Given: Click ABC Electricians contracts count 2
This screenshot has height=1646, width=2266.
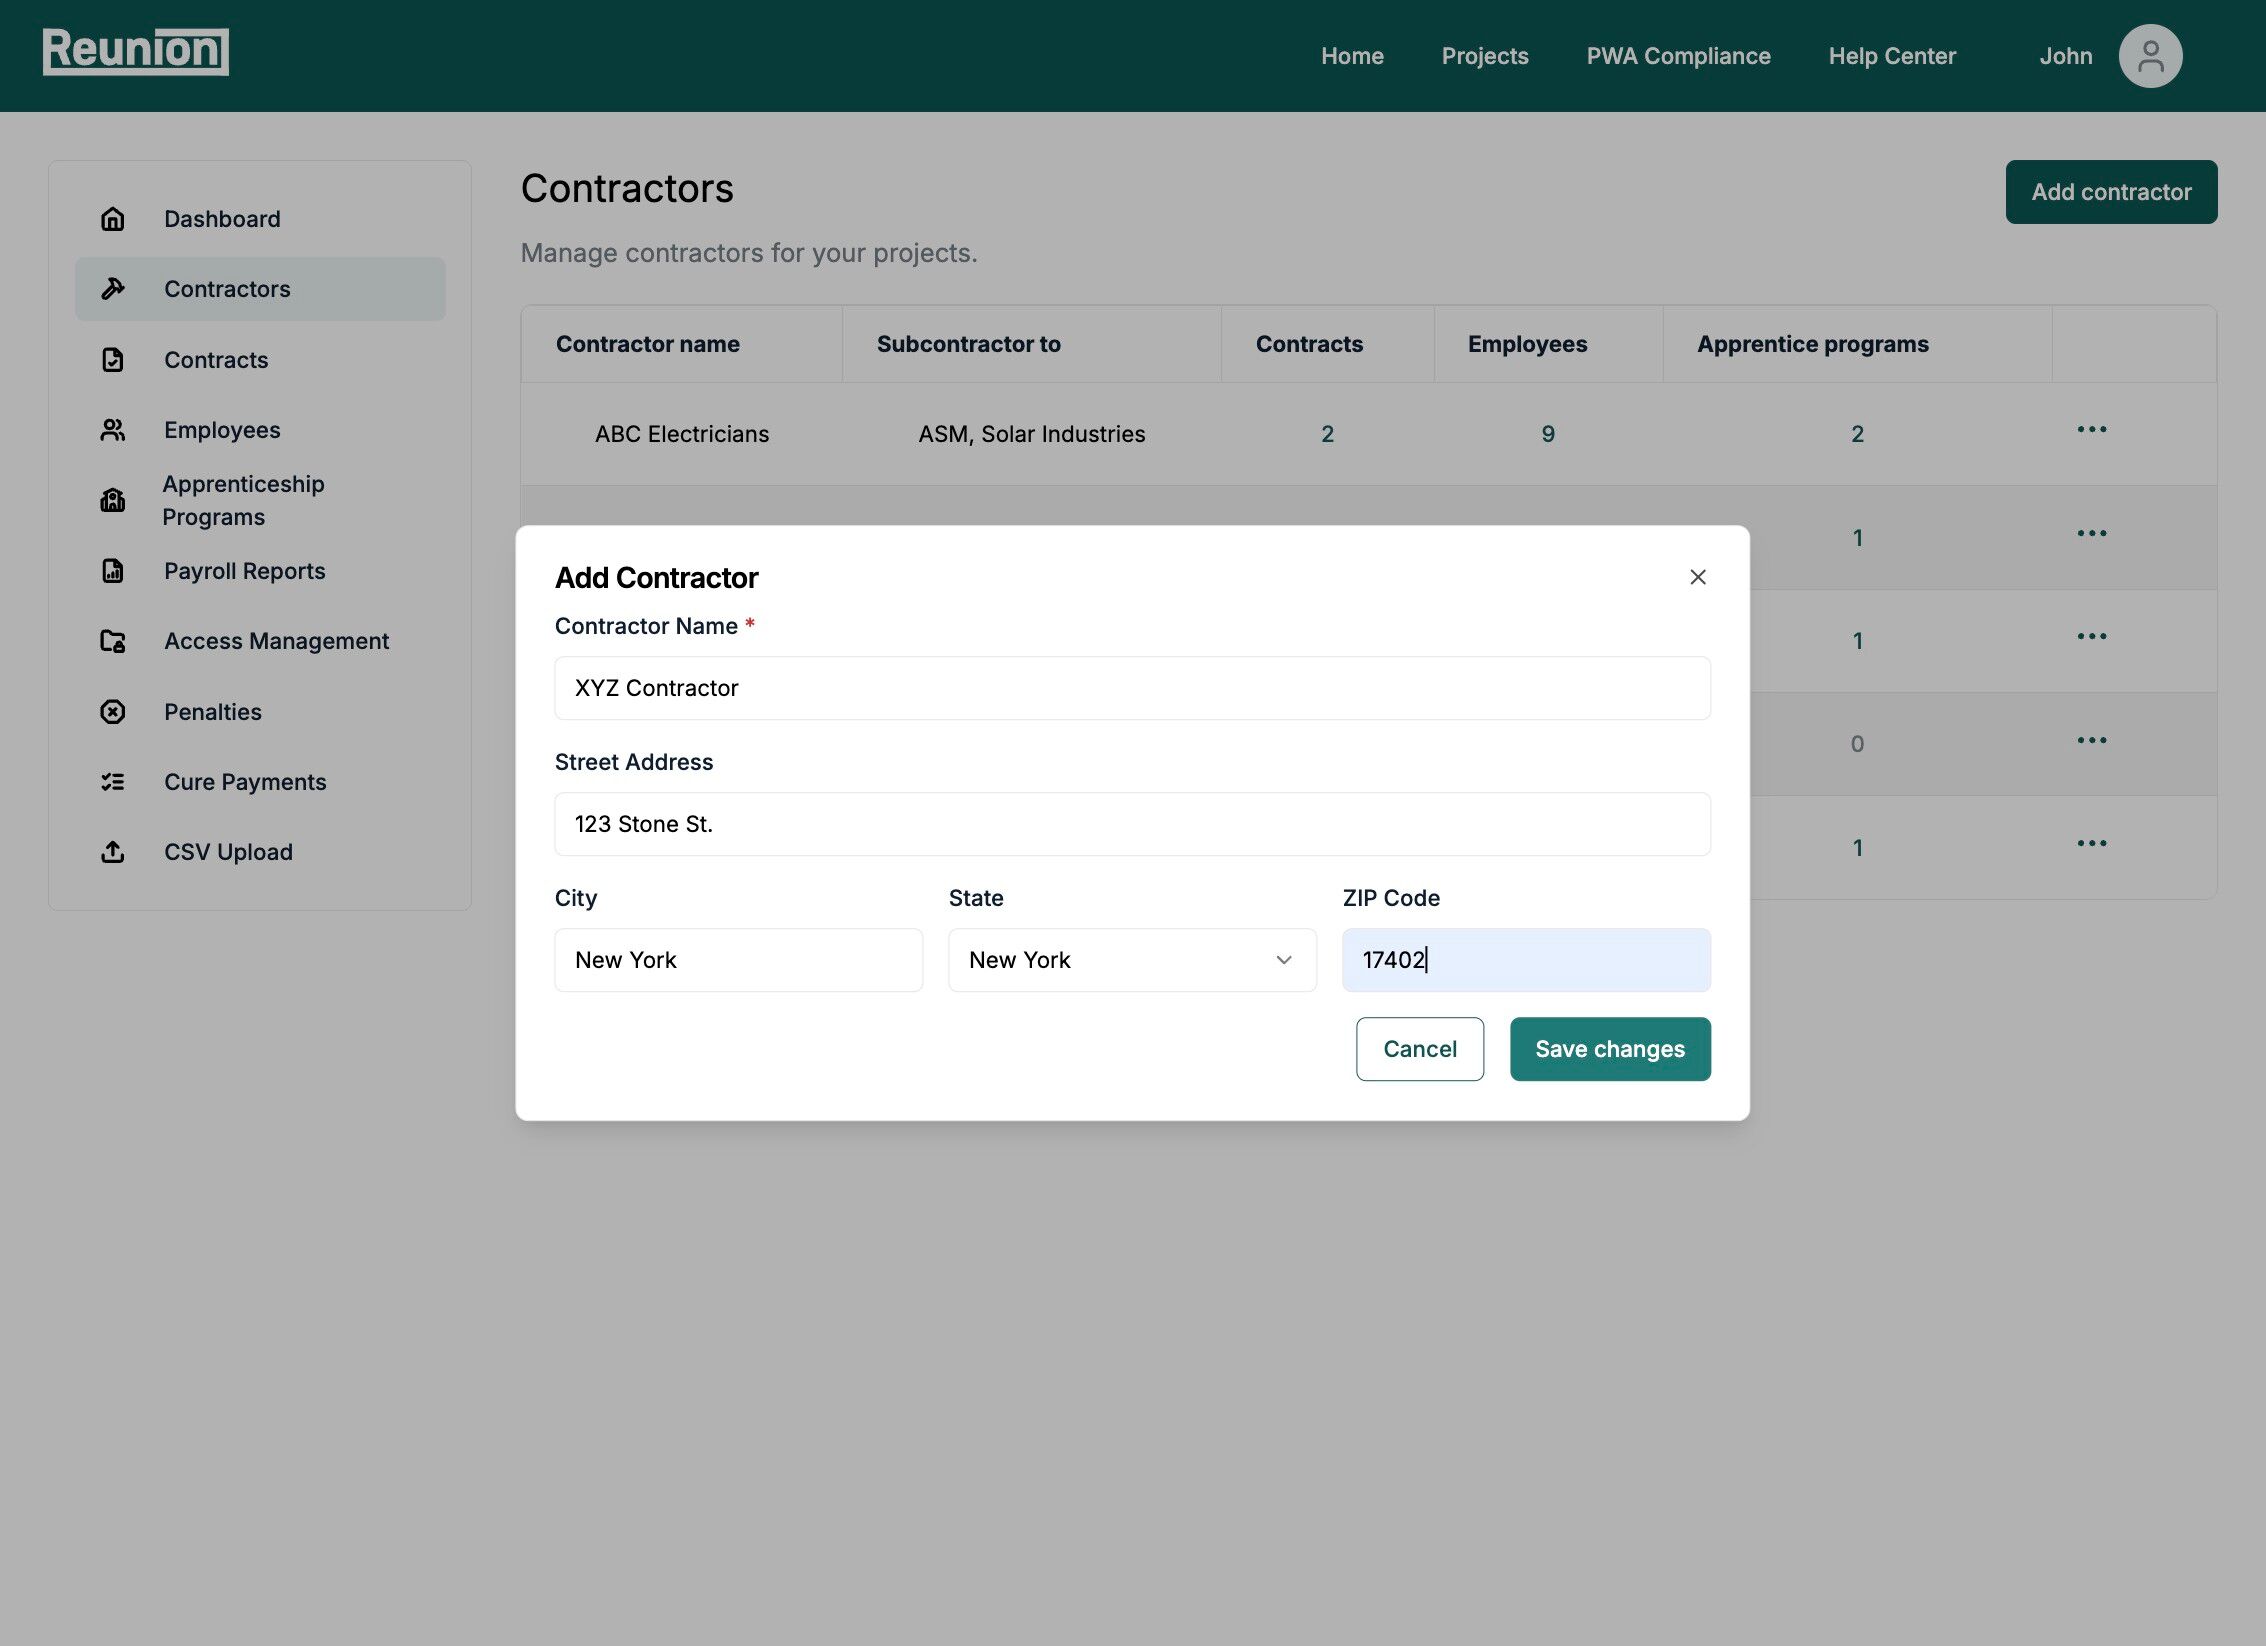Looking at the screenshot, I should pyautogui.click(x=1327, y=434).
